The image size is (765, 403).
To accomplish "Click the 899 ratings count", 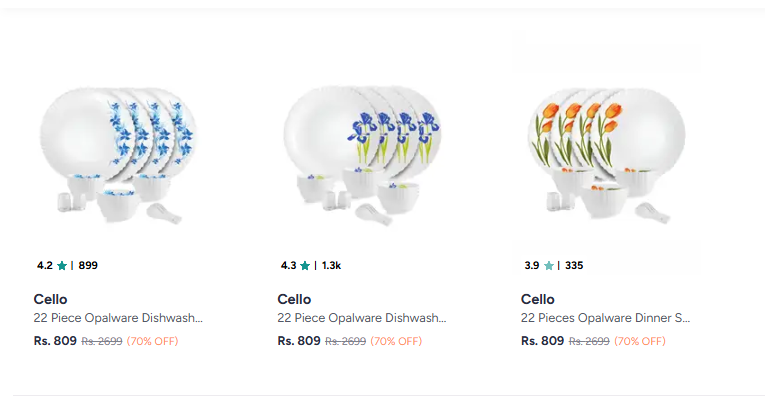I will tap(88, 266).
